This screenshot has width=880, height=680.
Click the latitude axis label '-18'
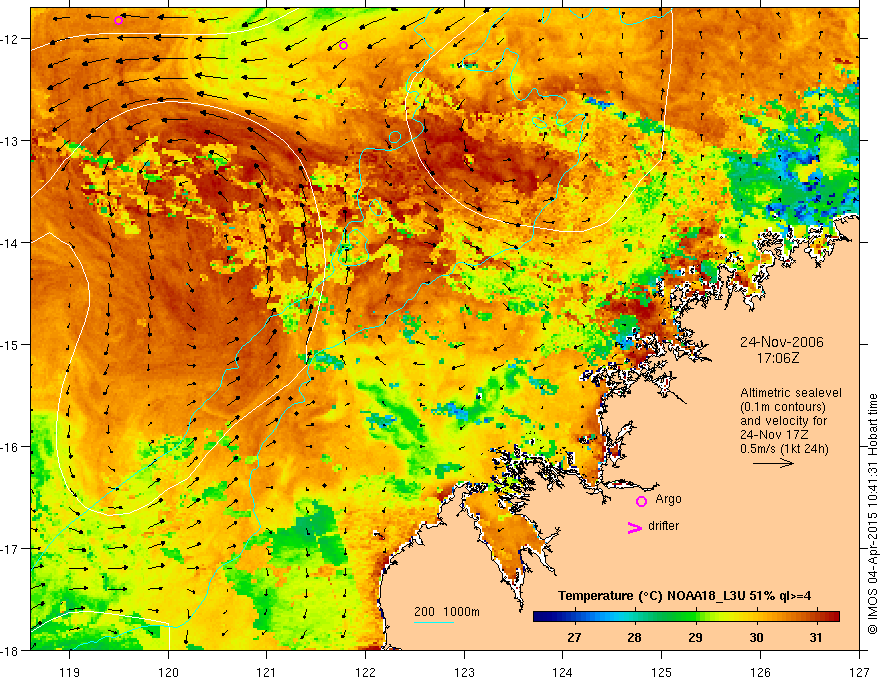tap(10, 650)
